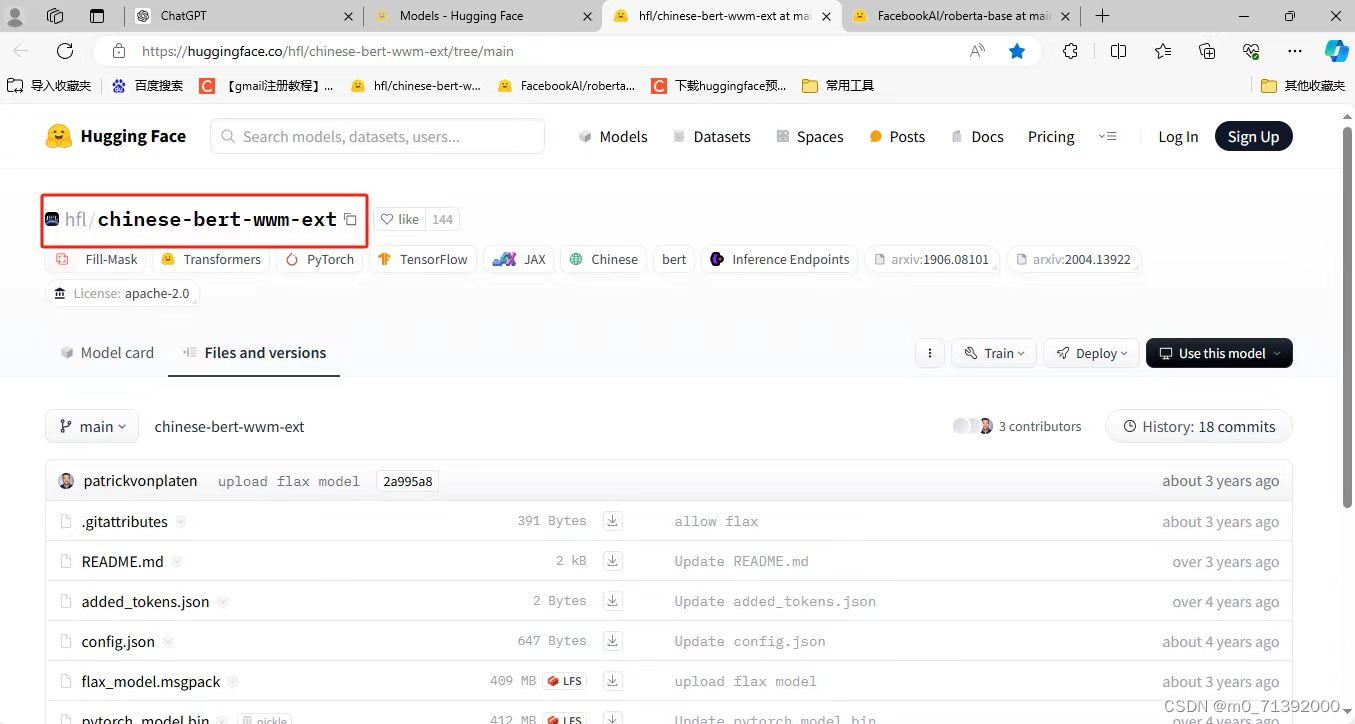The image size is (1355, 724).
Task: Open collections icon in toolbar
Action: 1207,51
